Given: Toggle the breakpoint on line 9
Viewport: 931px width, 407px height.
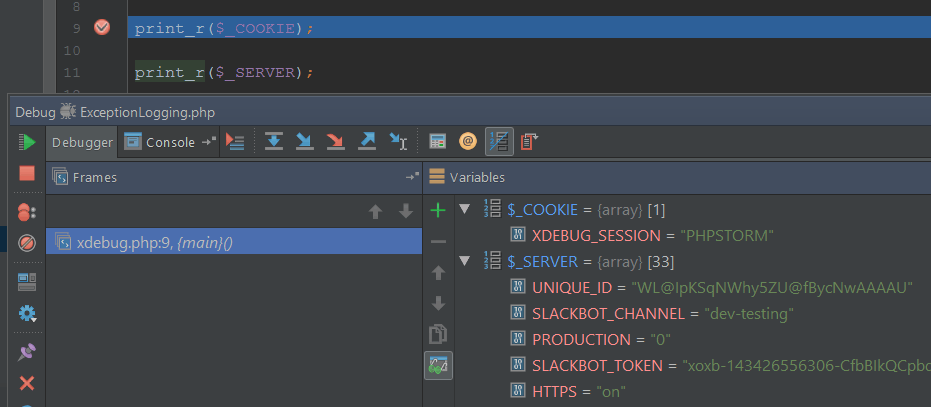Looking at the screenshot, I should click(x=102, y=27).
